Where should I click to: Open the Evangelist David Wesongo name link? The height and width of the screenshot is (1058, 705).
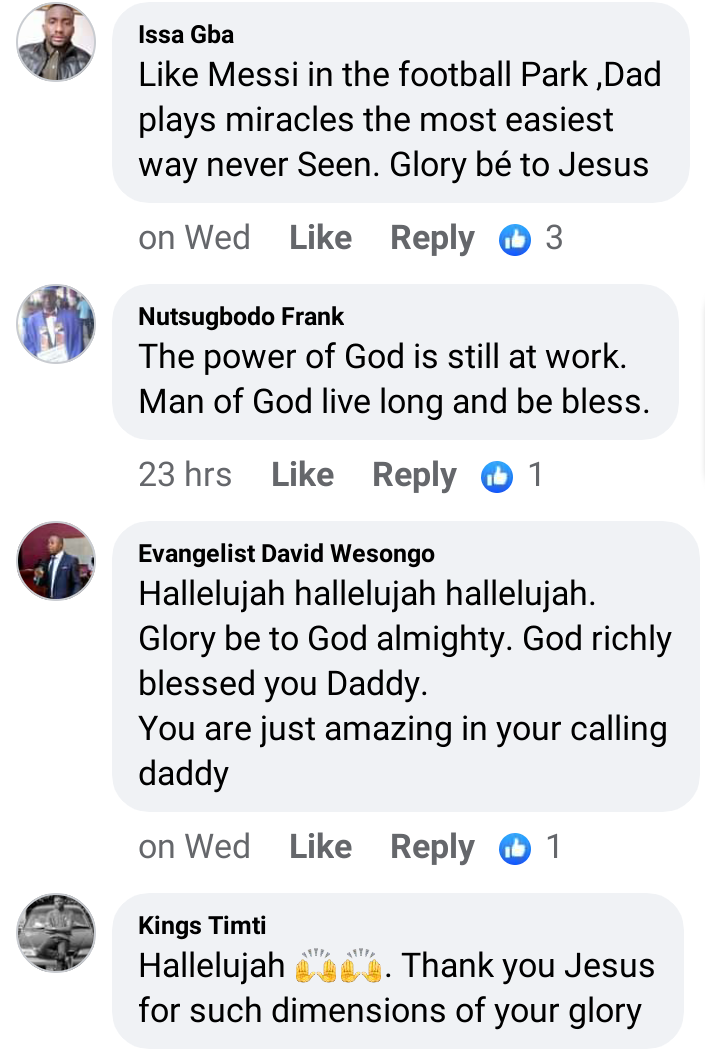tap(286, 554)
